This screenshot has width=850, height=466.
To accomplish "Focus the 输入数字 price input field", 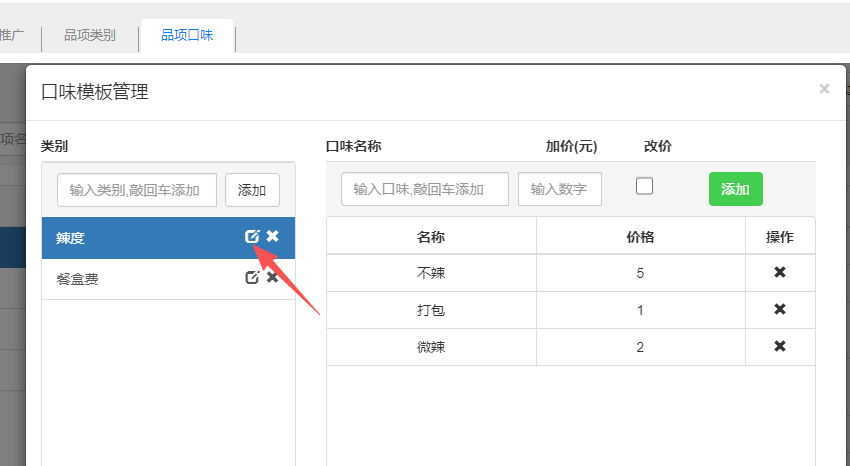I will [x=560, y=189].
